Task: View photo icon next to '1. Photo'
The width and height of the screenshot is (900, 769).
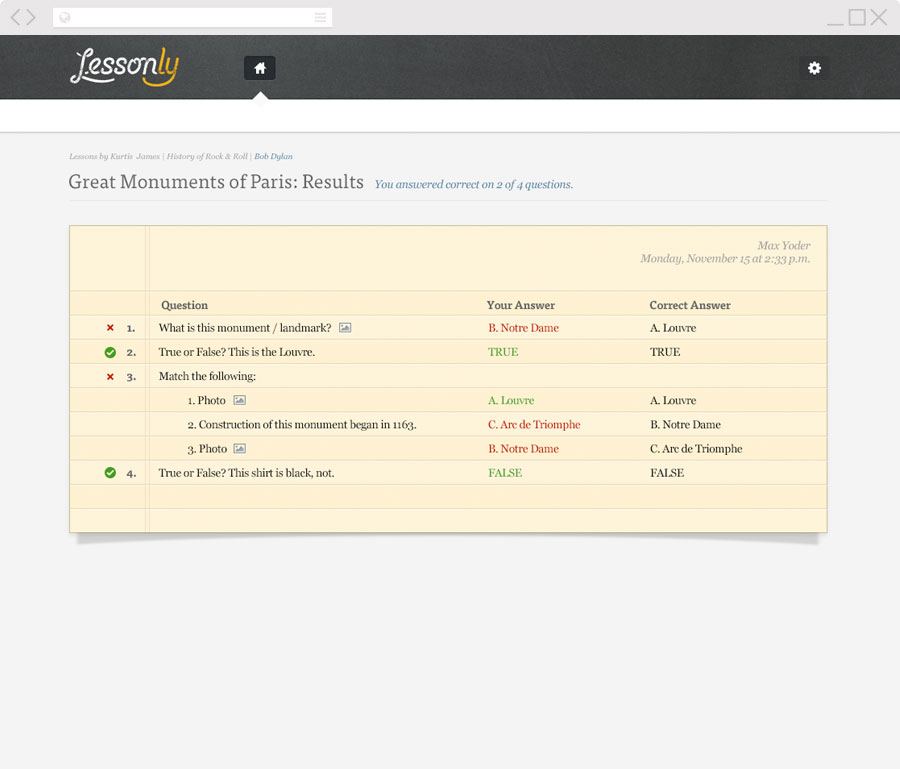Action: coord(239,400)
